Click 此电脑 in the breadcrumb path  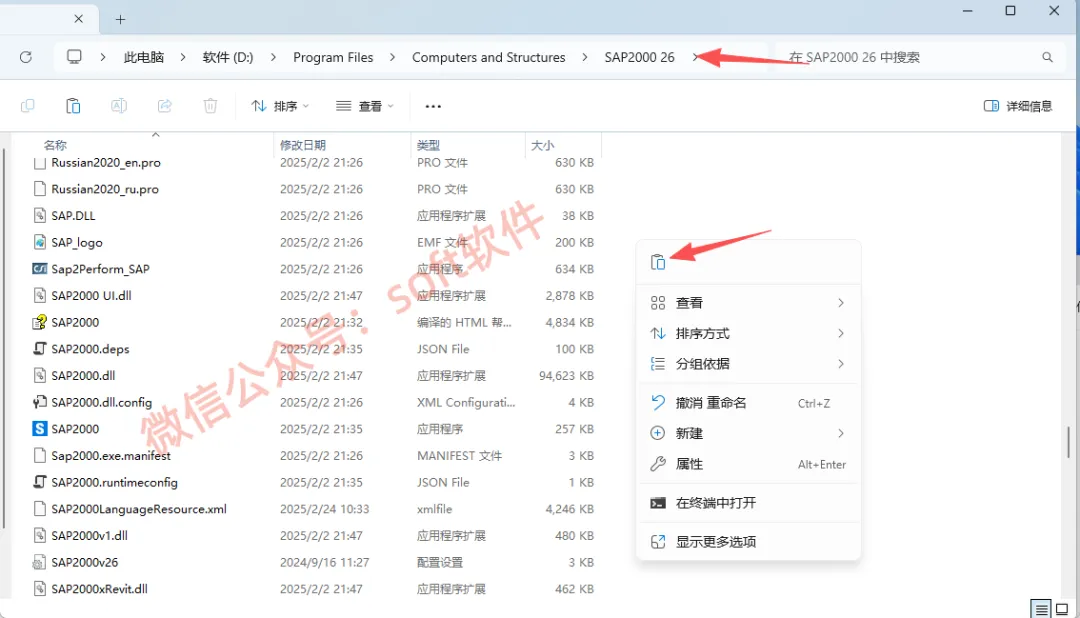[x=143, y=57]
